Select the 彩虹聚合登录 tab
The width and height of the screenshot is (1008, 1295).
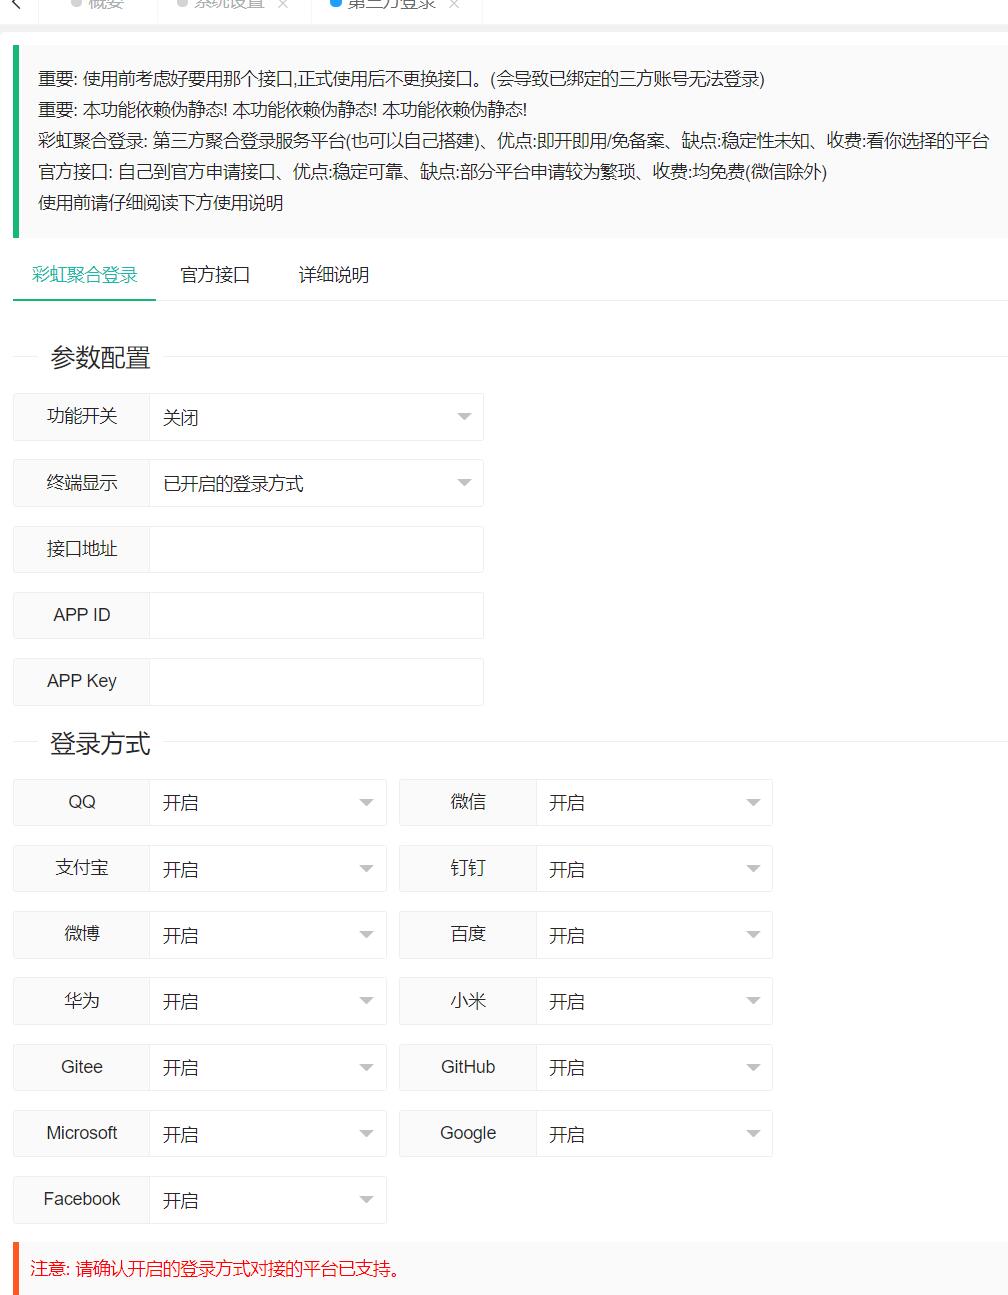pyautogui.click(x=85, y=275)
